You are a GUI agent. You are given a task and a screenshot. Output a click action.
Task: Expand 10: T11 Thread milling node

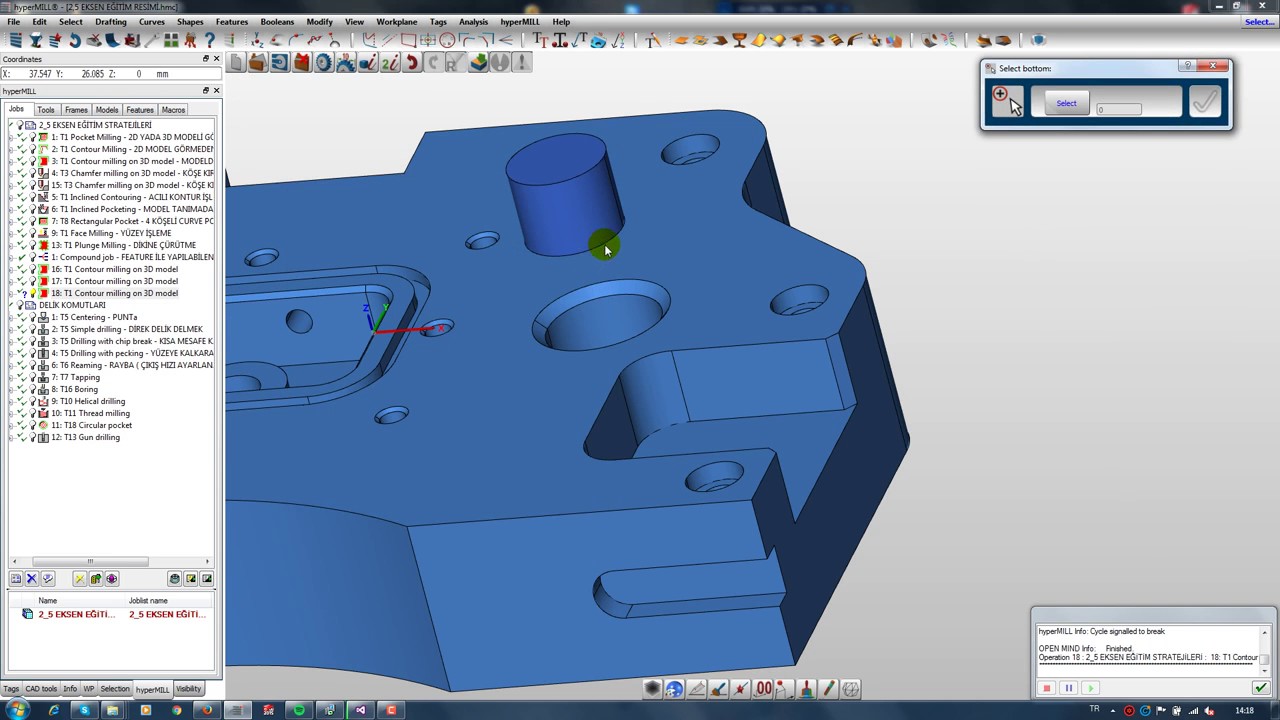tap(13, 413)
